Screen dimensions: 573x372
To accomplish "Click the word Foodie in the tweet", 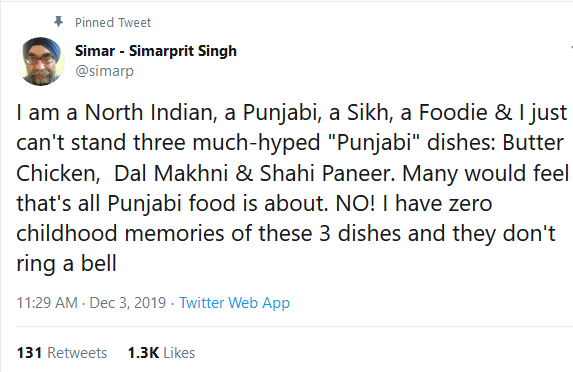I will 453,112.
